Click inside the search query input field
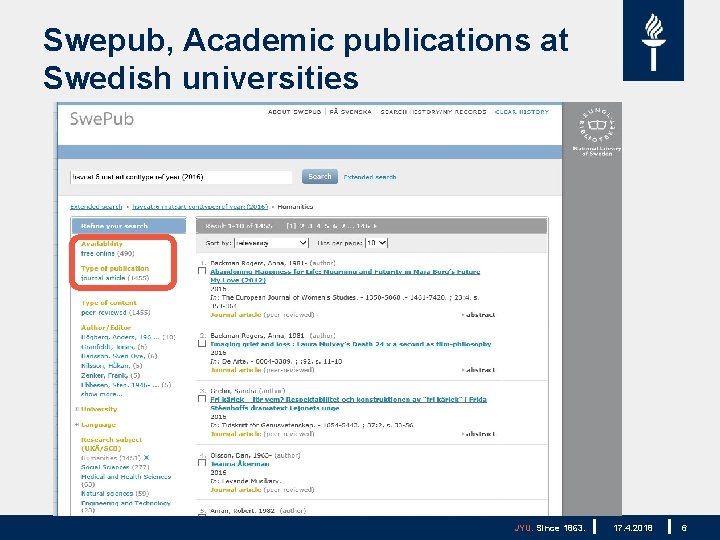 (181, 177)
